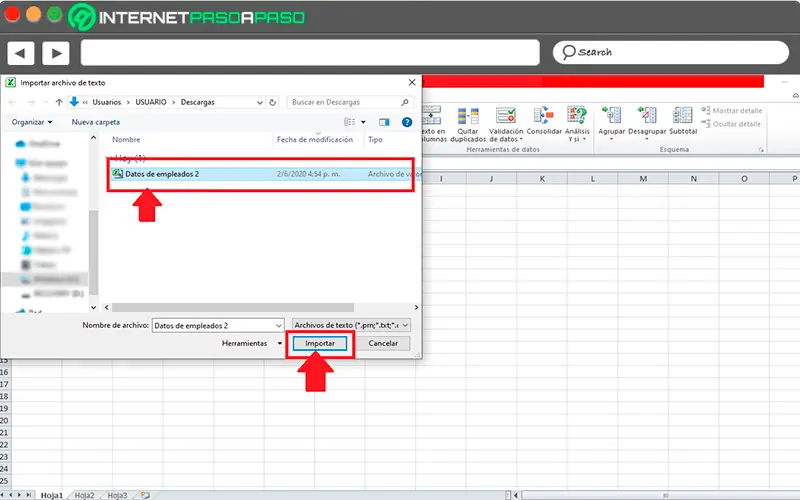Click the Importar button
Viewport: 800px width, 500px height.
pyautogui.click(x=320, y=343)
